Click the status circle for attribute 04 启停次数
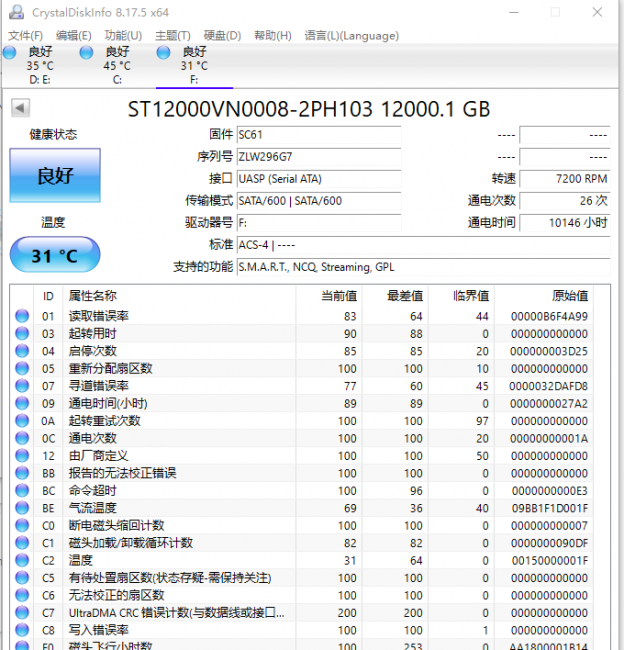Screen dimensions: 624x650 (22, 351)
